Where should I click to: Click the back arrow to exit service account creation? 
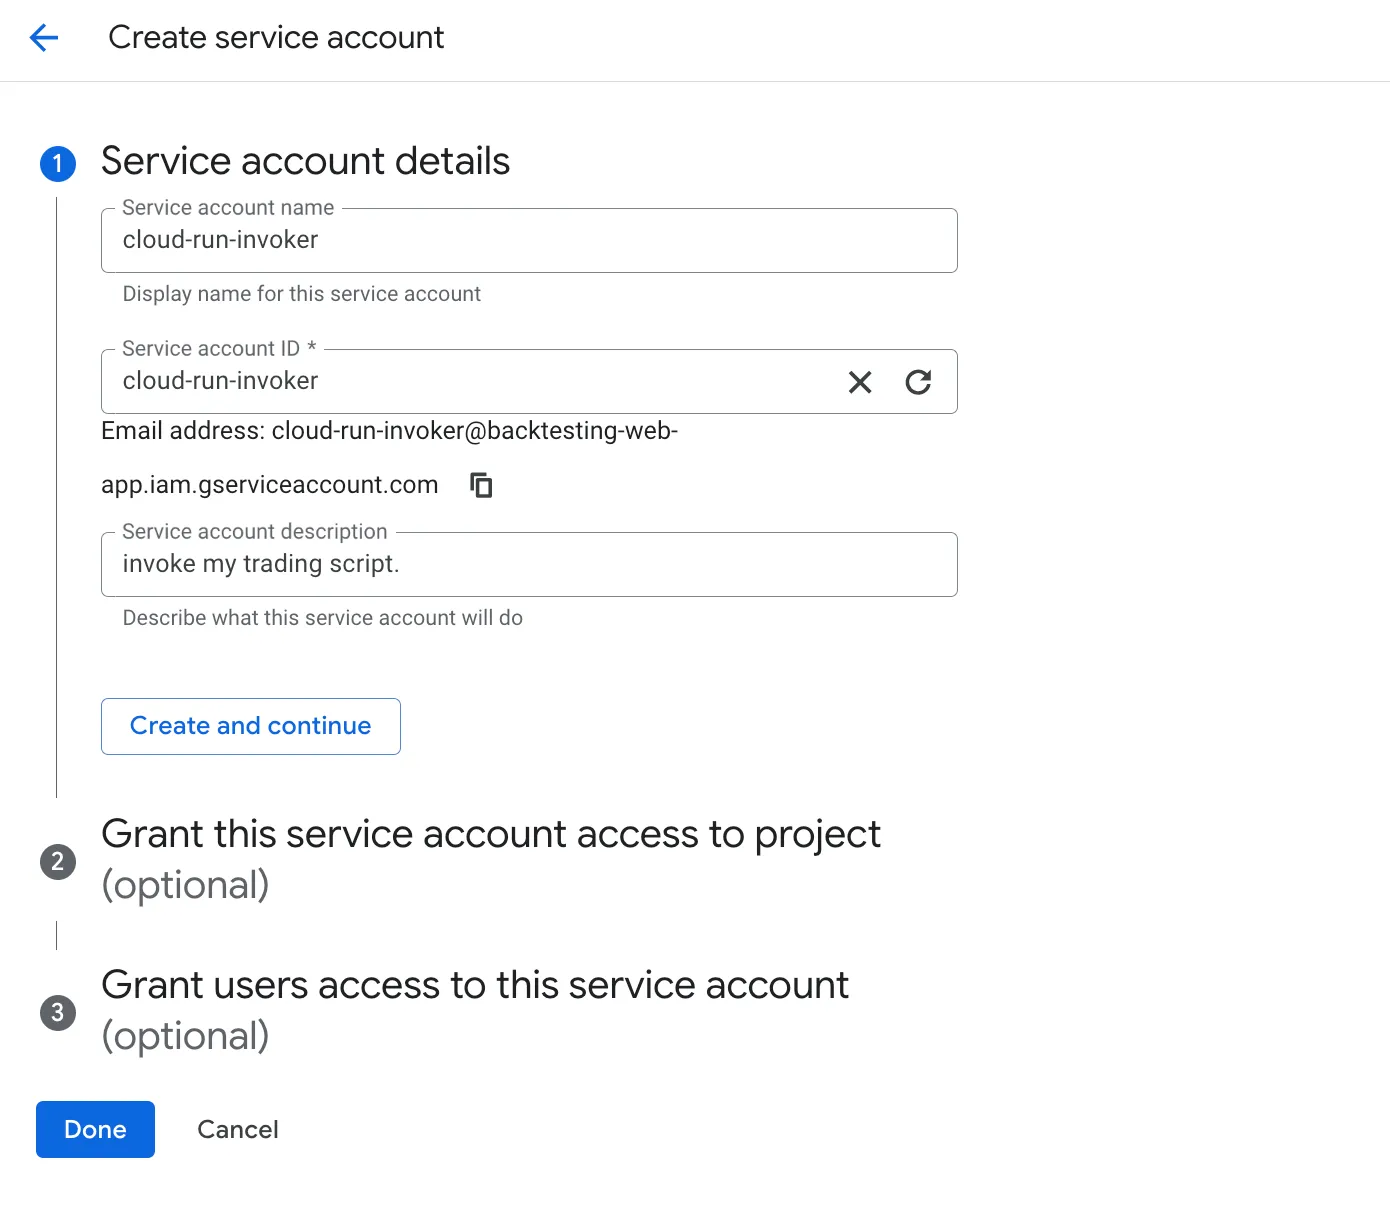[x=43, y=37]
